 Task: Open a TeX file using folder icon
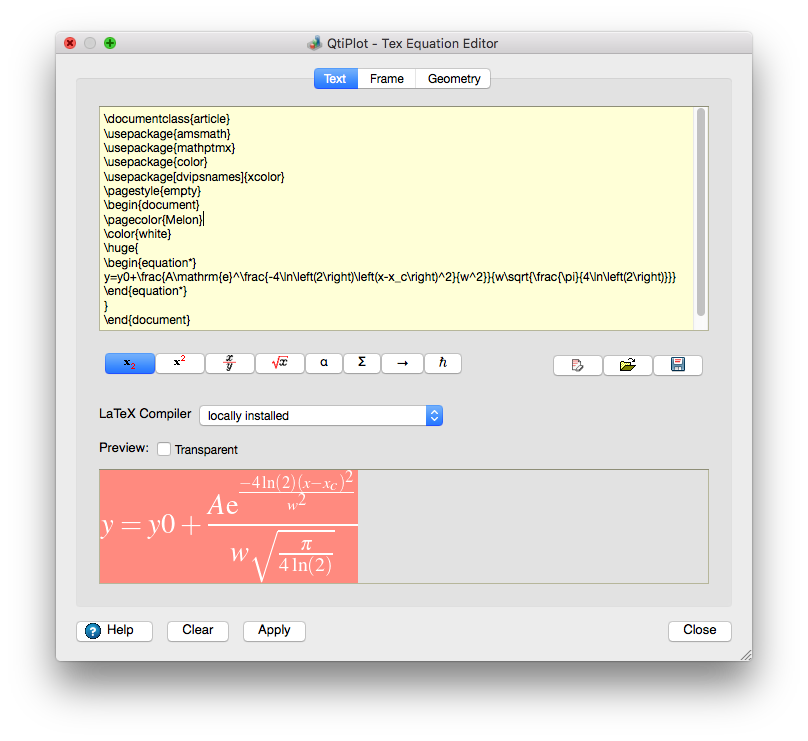click(628, 365)
